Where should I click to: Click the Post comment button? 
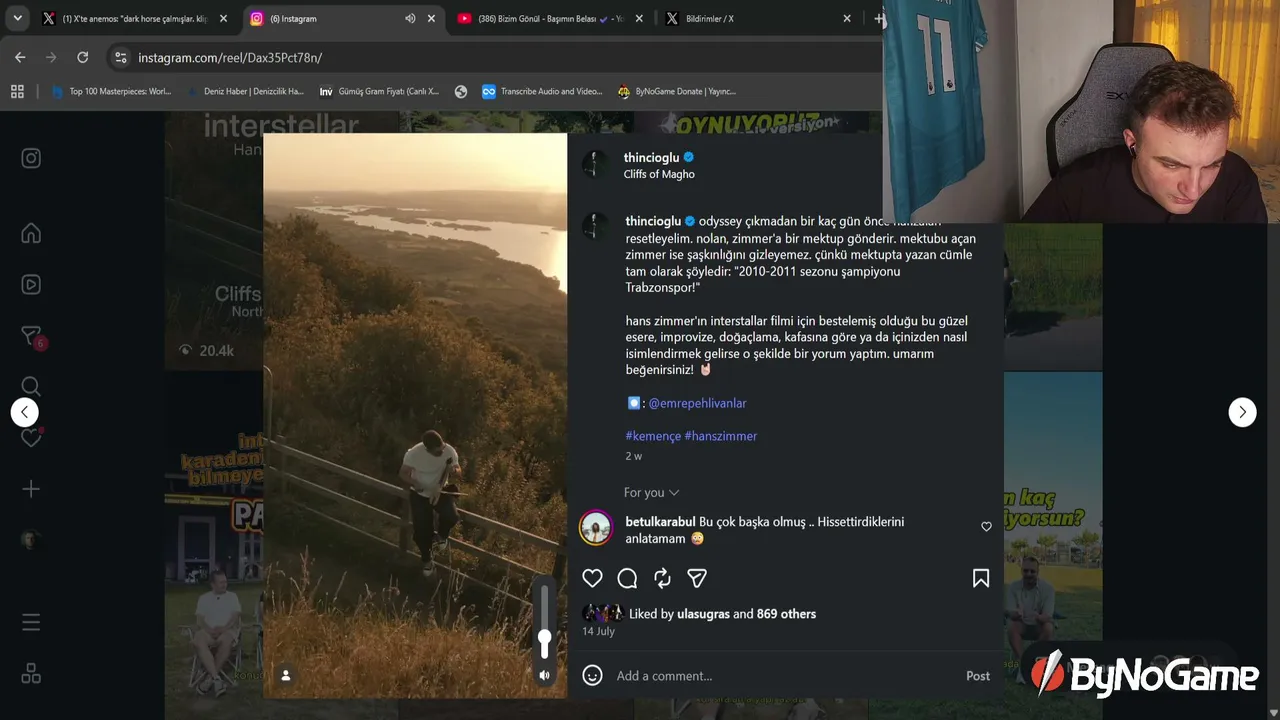[x=978, y=676]
